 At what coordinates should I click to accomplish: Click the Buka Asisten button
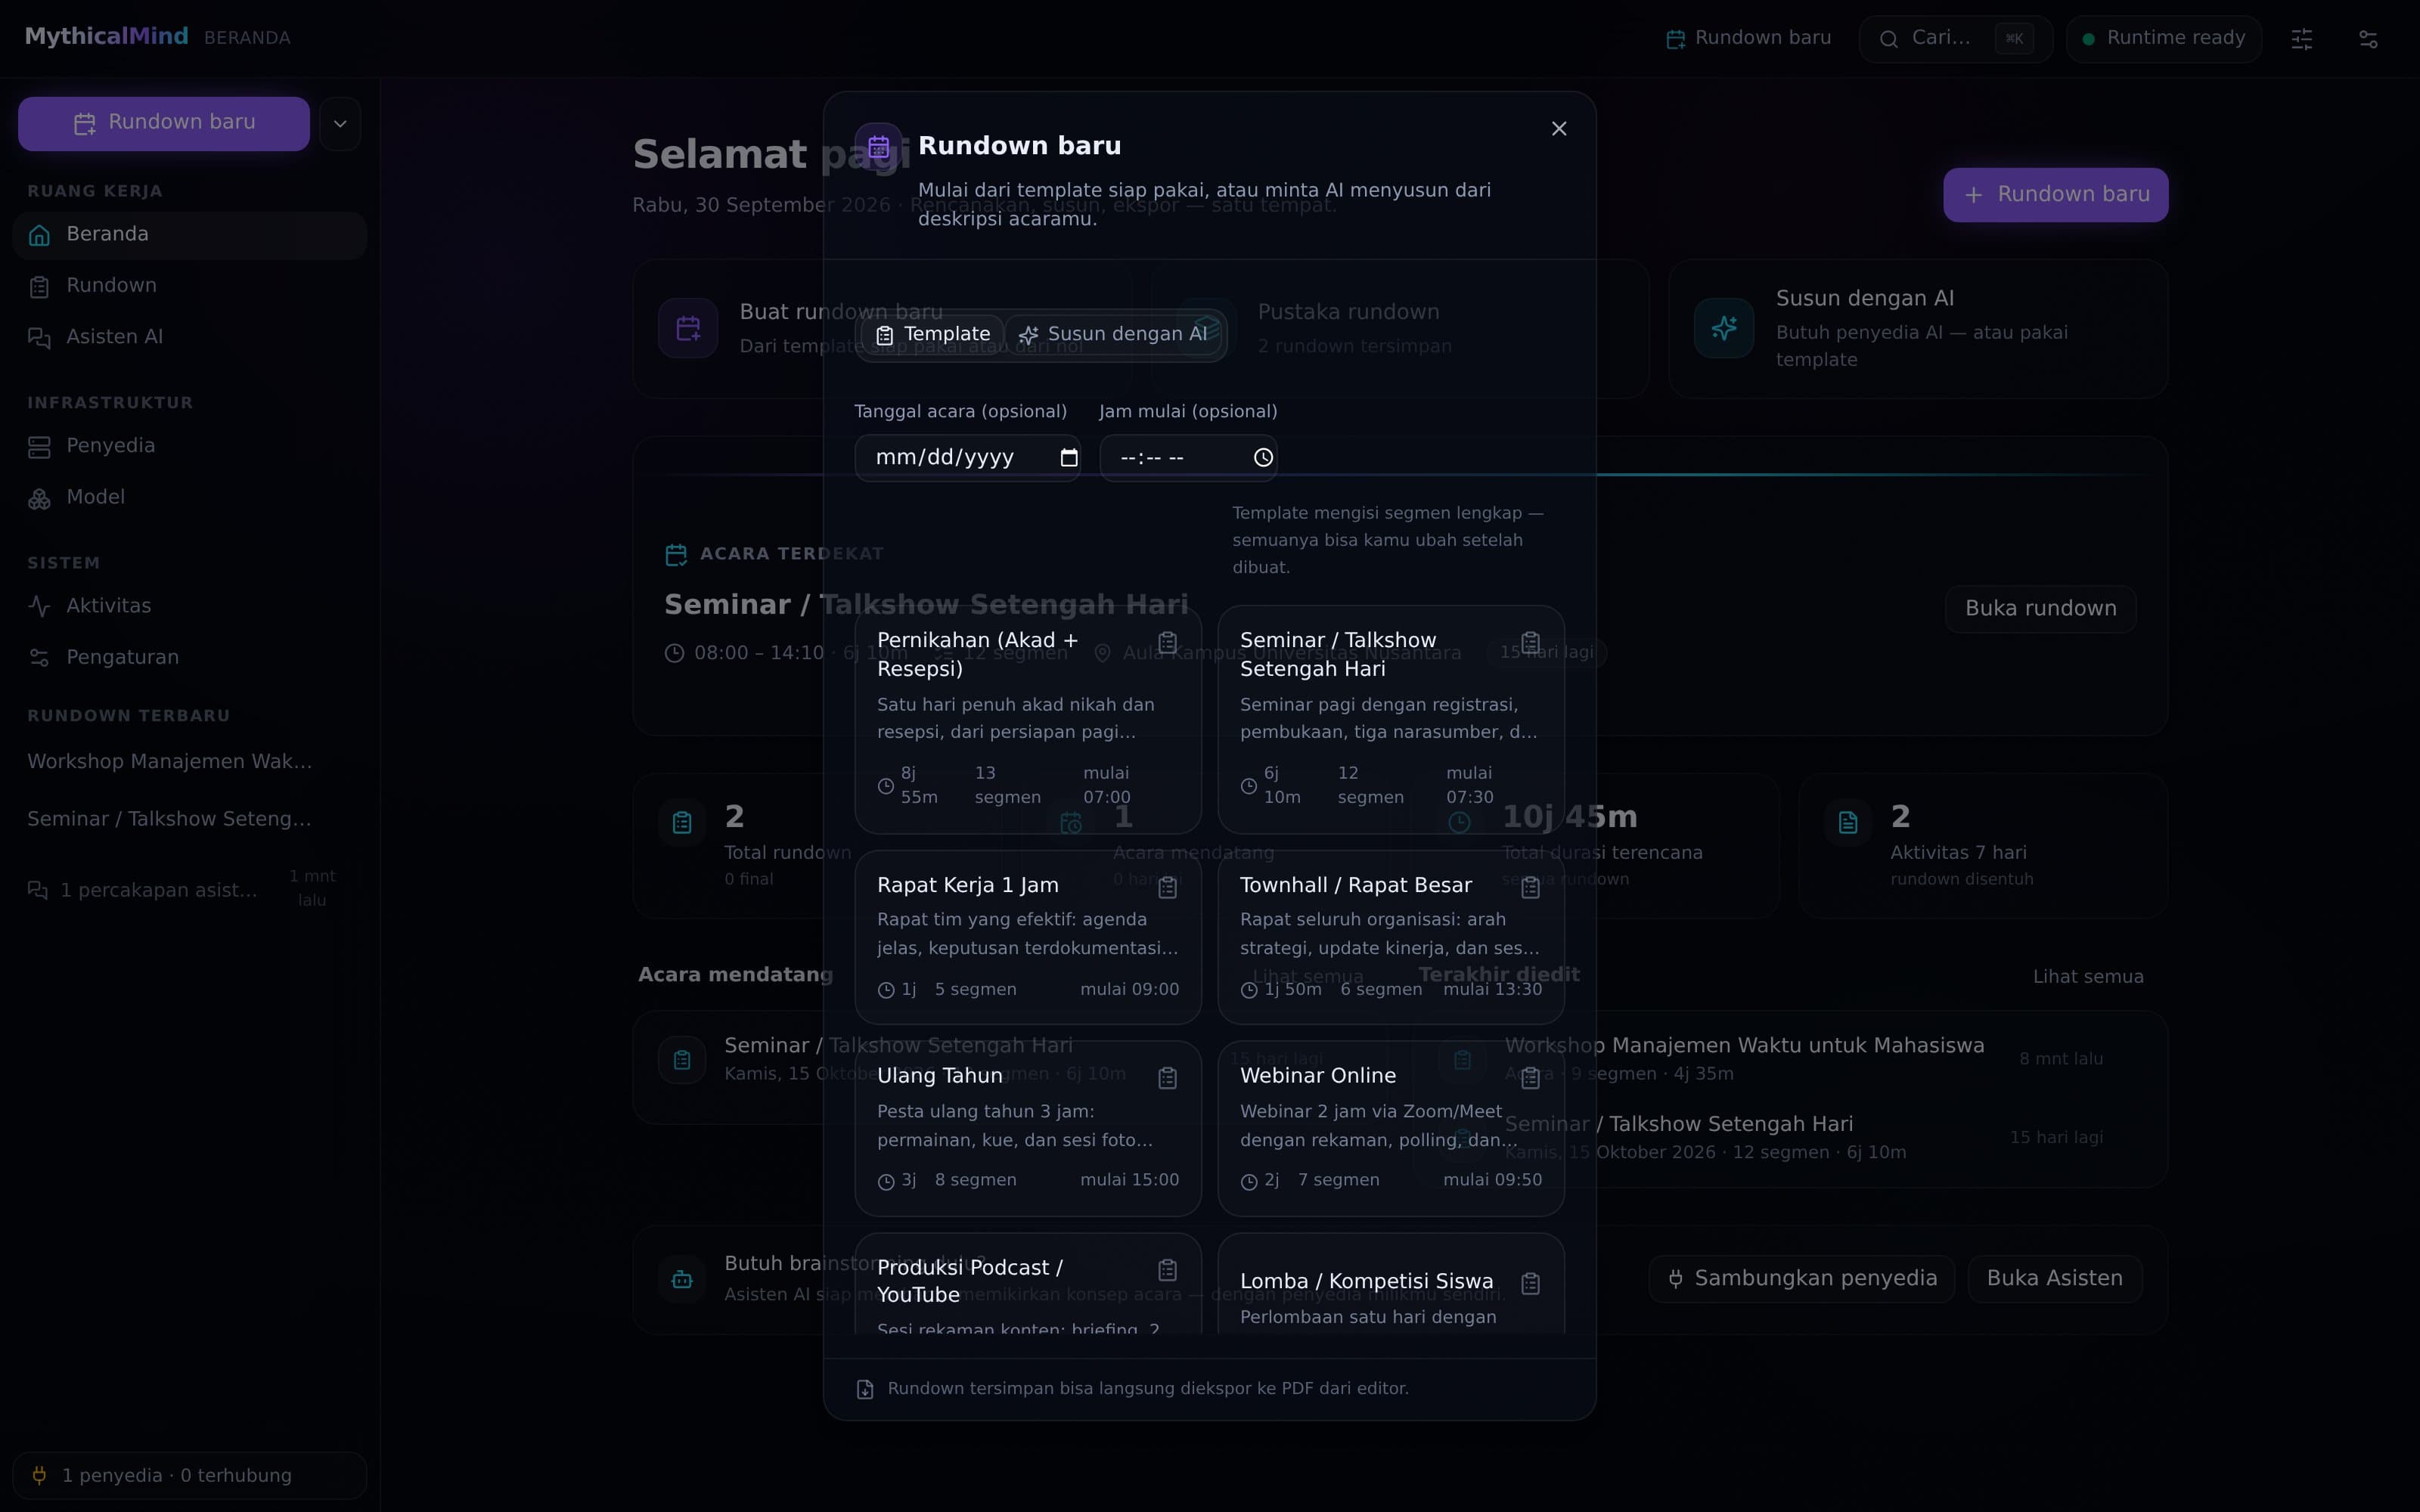click(x=2054, y=1279)
